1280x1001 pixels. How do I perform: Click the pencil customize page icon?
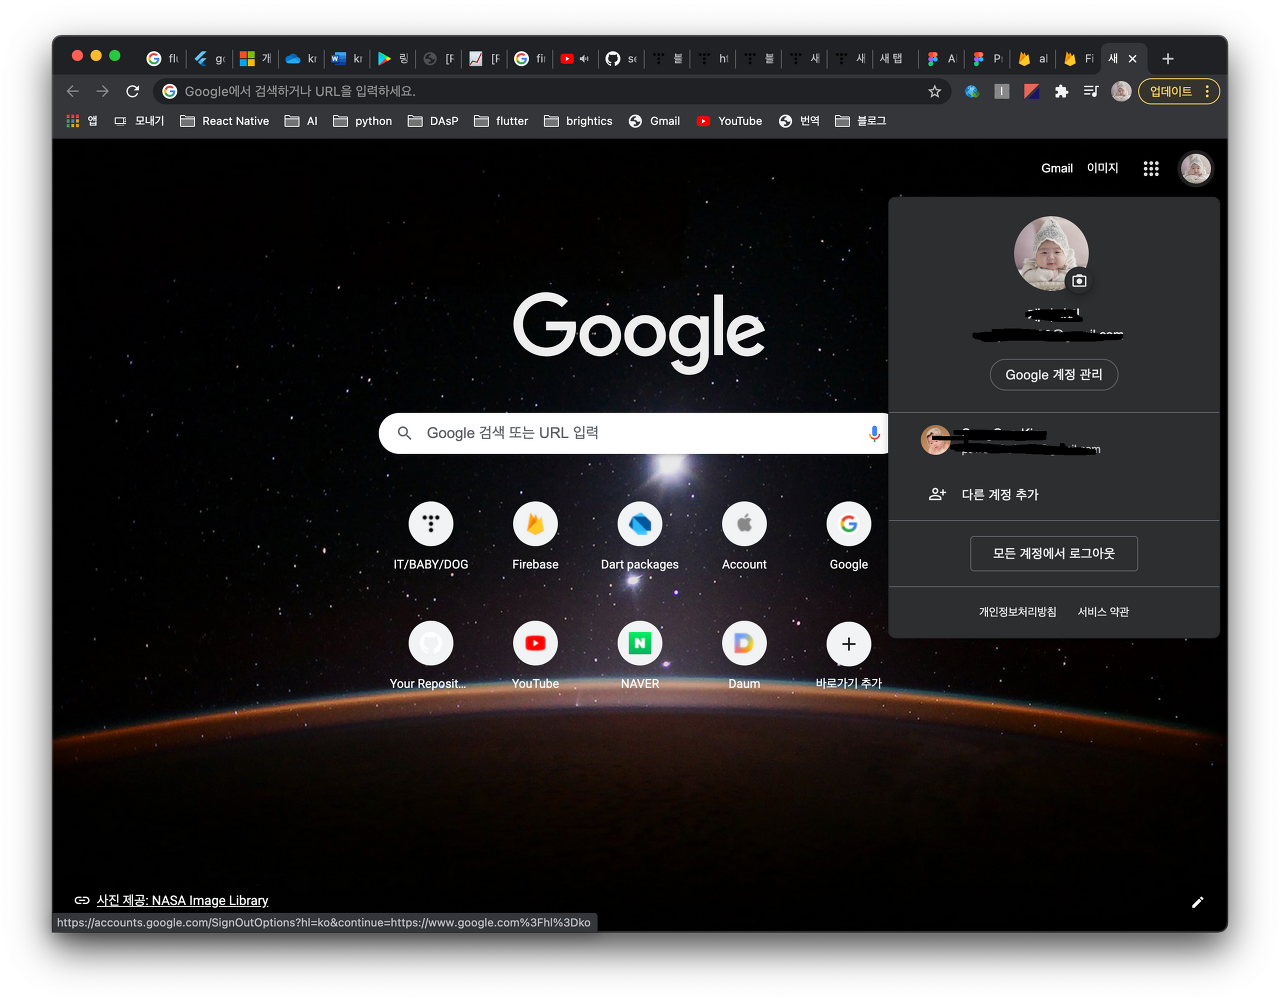tap(1197, 902)
